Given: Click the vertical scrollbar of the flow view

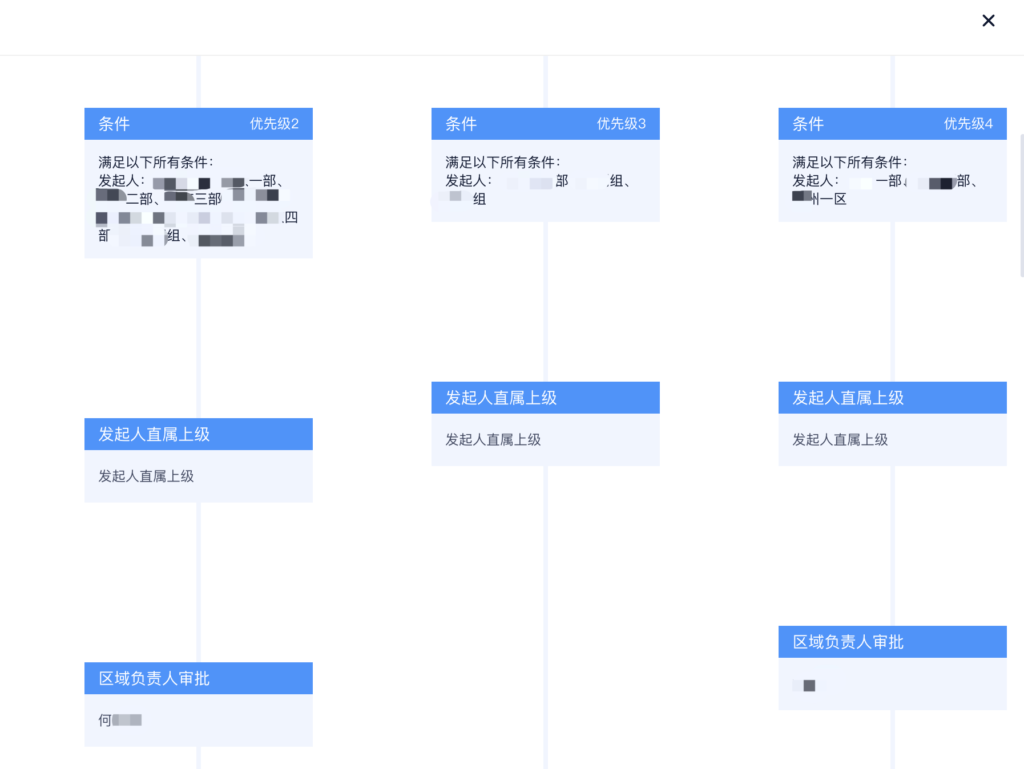Looking at the screenshot, I should 1020,205.
